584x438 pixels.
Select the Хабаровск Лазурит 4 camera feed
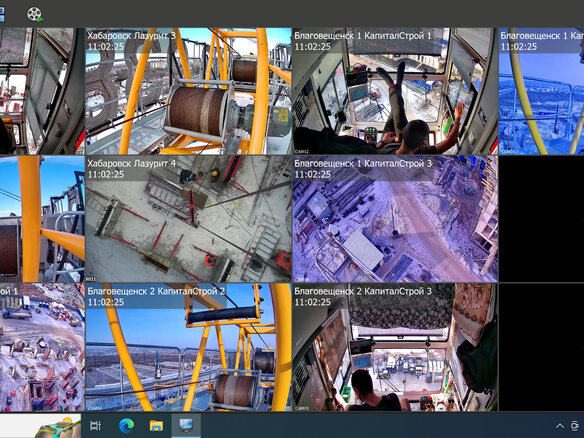click(188, 219)
